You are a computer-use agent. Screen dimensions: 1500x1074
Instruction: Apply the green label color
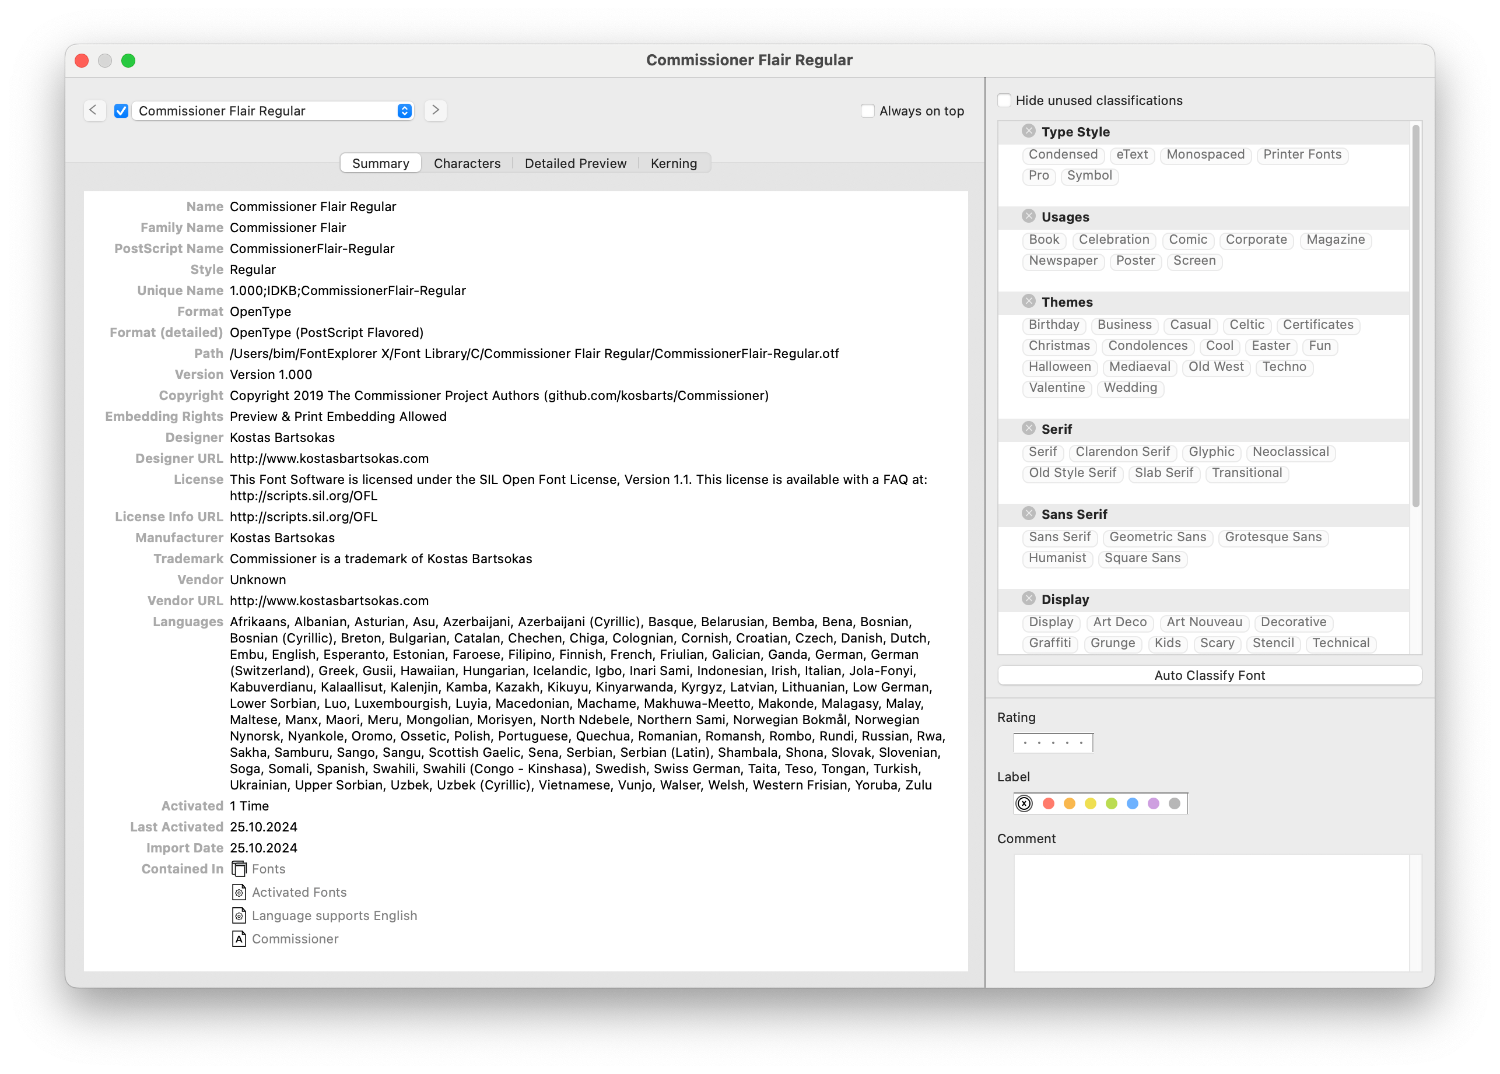coord(1112,803)
